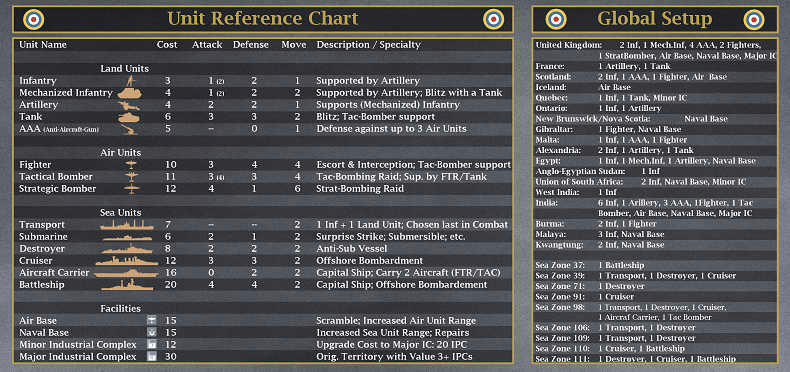Select the Sea Zone 37 setup row
The image size is (790, 372).
654,265
